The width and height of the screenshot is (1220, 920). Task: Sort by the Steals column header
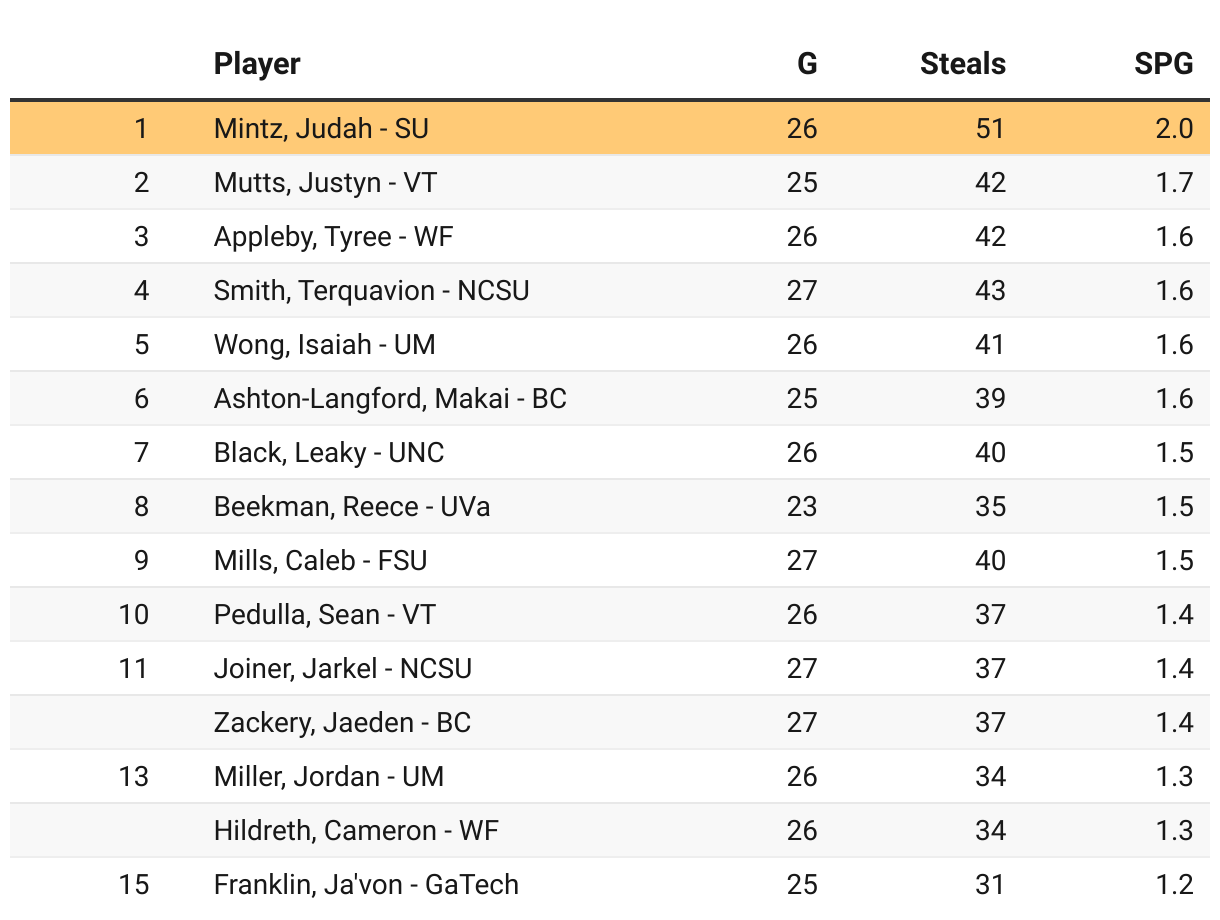coord(962,64)
